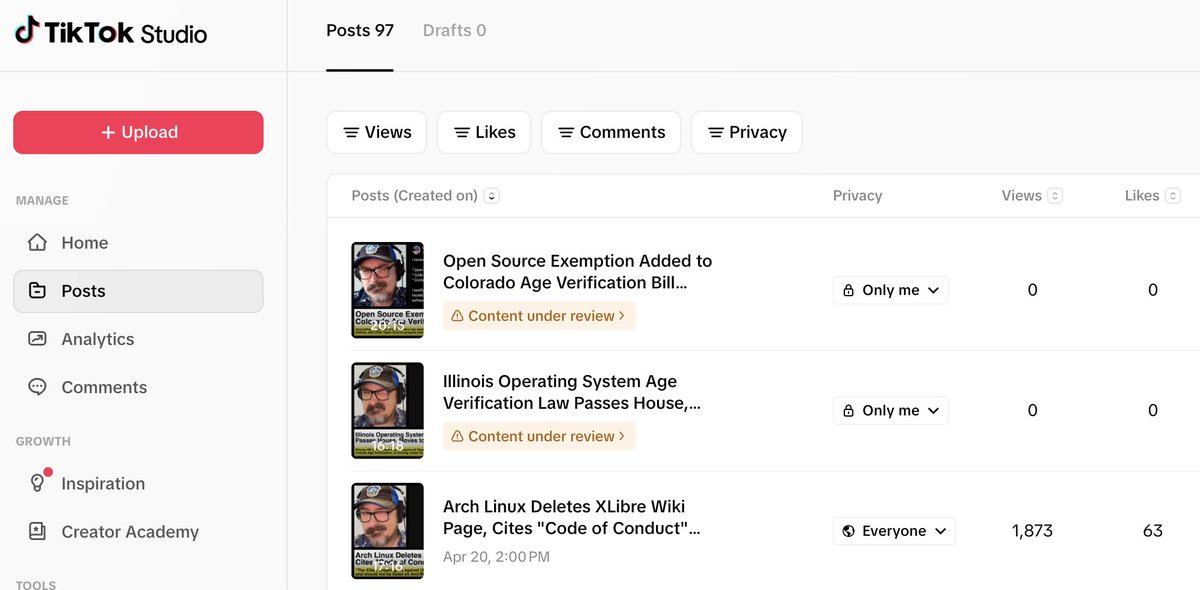Open Everyone privacy dropdown for Arch Linux post

pos(894,531)
